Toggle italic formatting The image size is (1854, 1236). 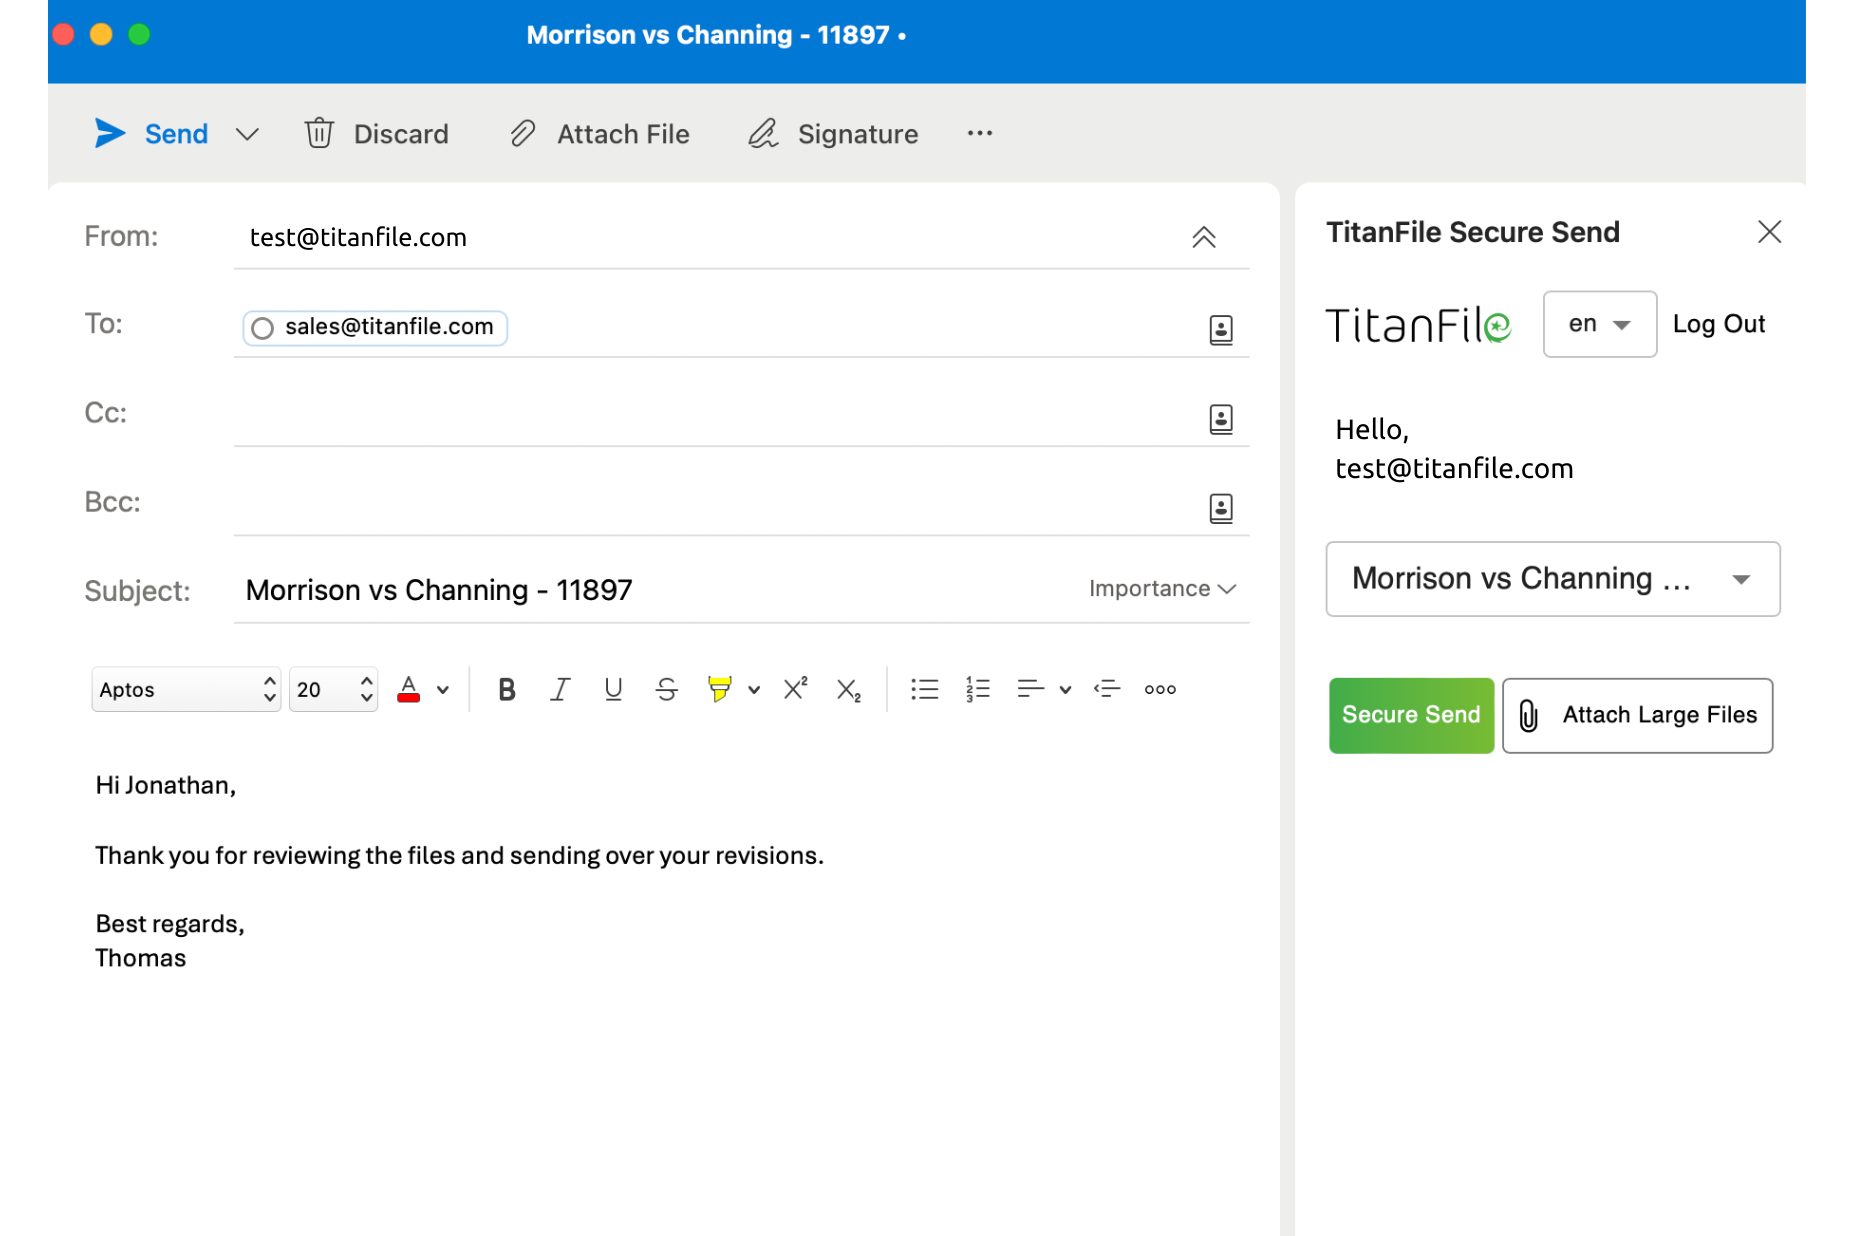point(560,689)
